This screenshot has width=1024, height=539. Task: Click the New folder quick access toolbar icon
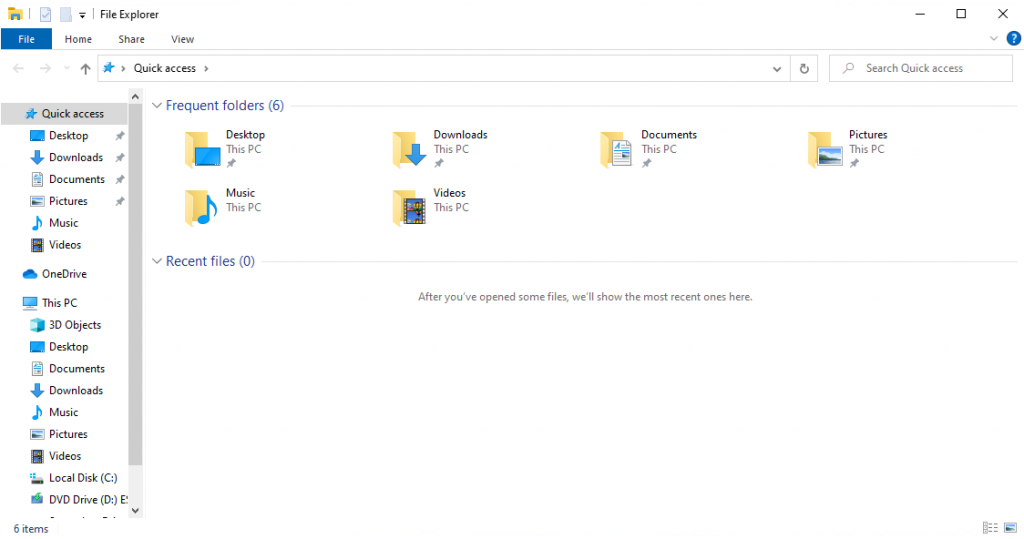(65, 14)
